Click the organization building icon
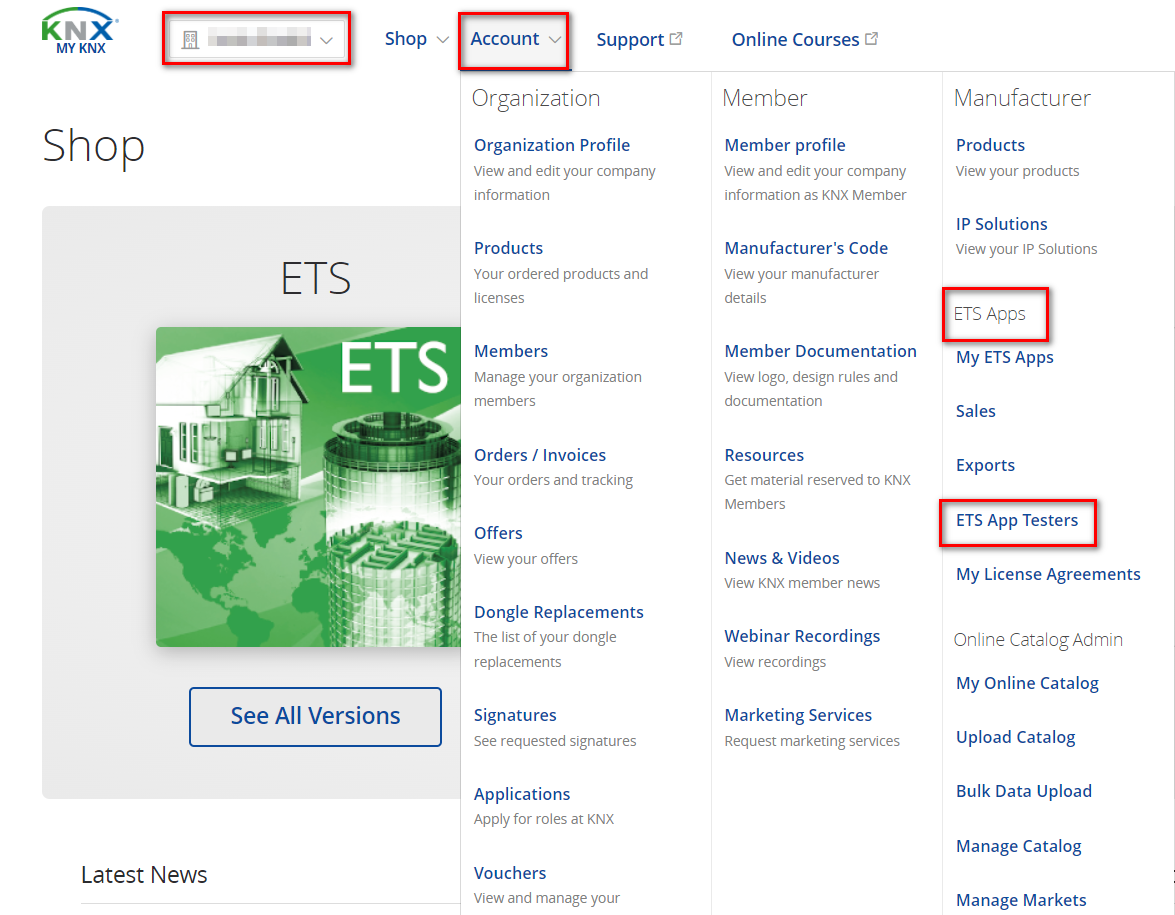 coord(190,40)
